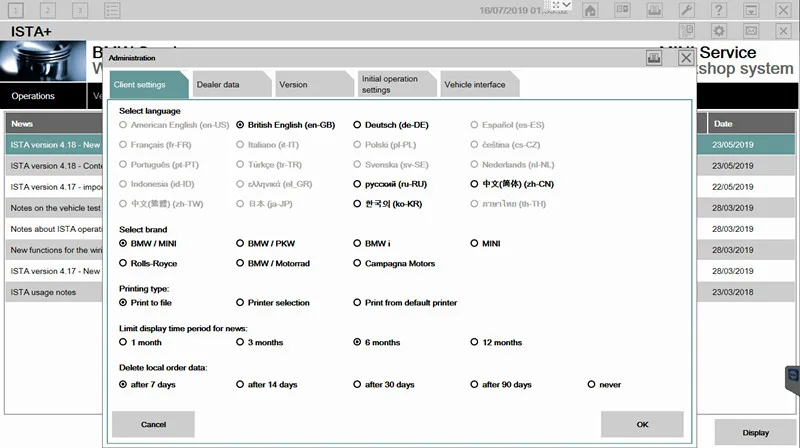The image size is (800, 448).
Task: Delete local order data after 30 days
Action: pos(384,384)
